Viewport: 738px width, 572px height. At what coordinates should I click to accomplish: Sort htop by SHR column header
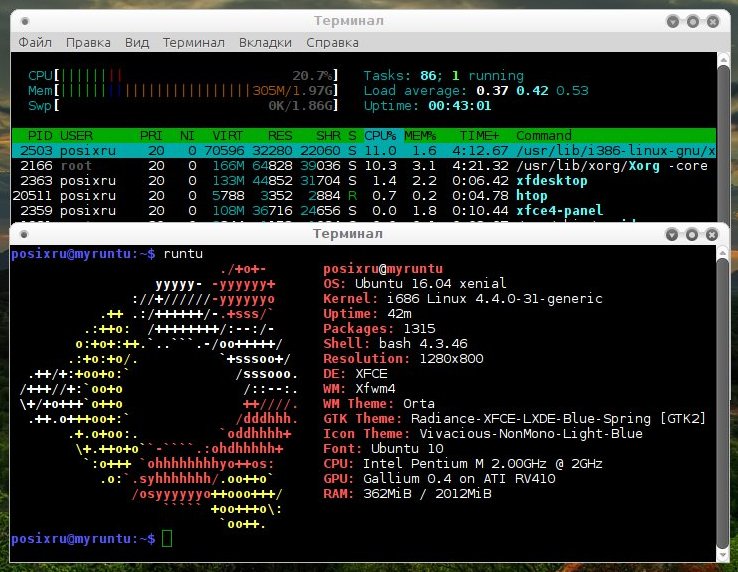pos(328,136)
